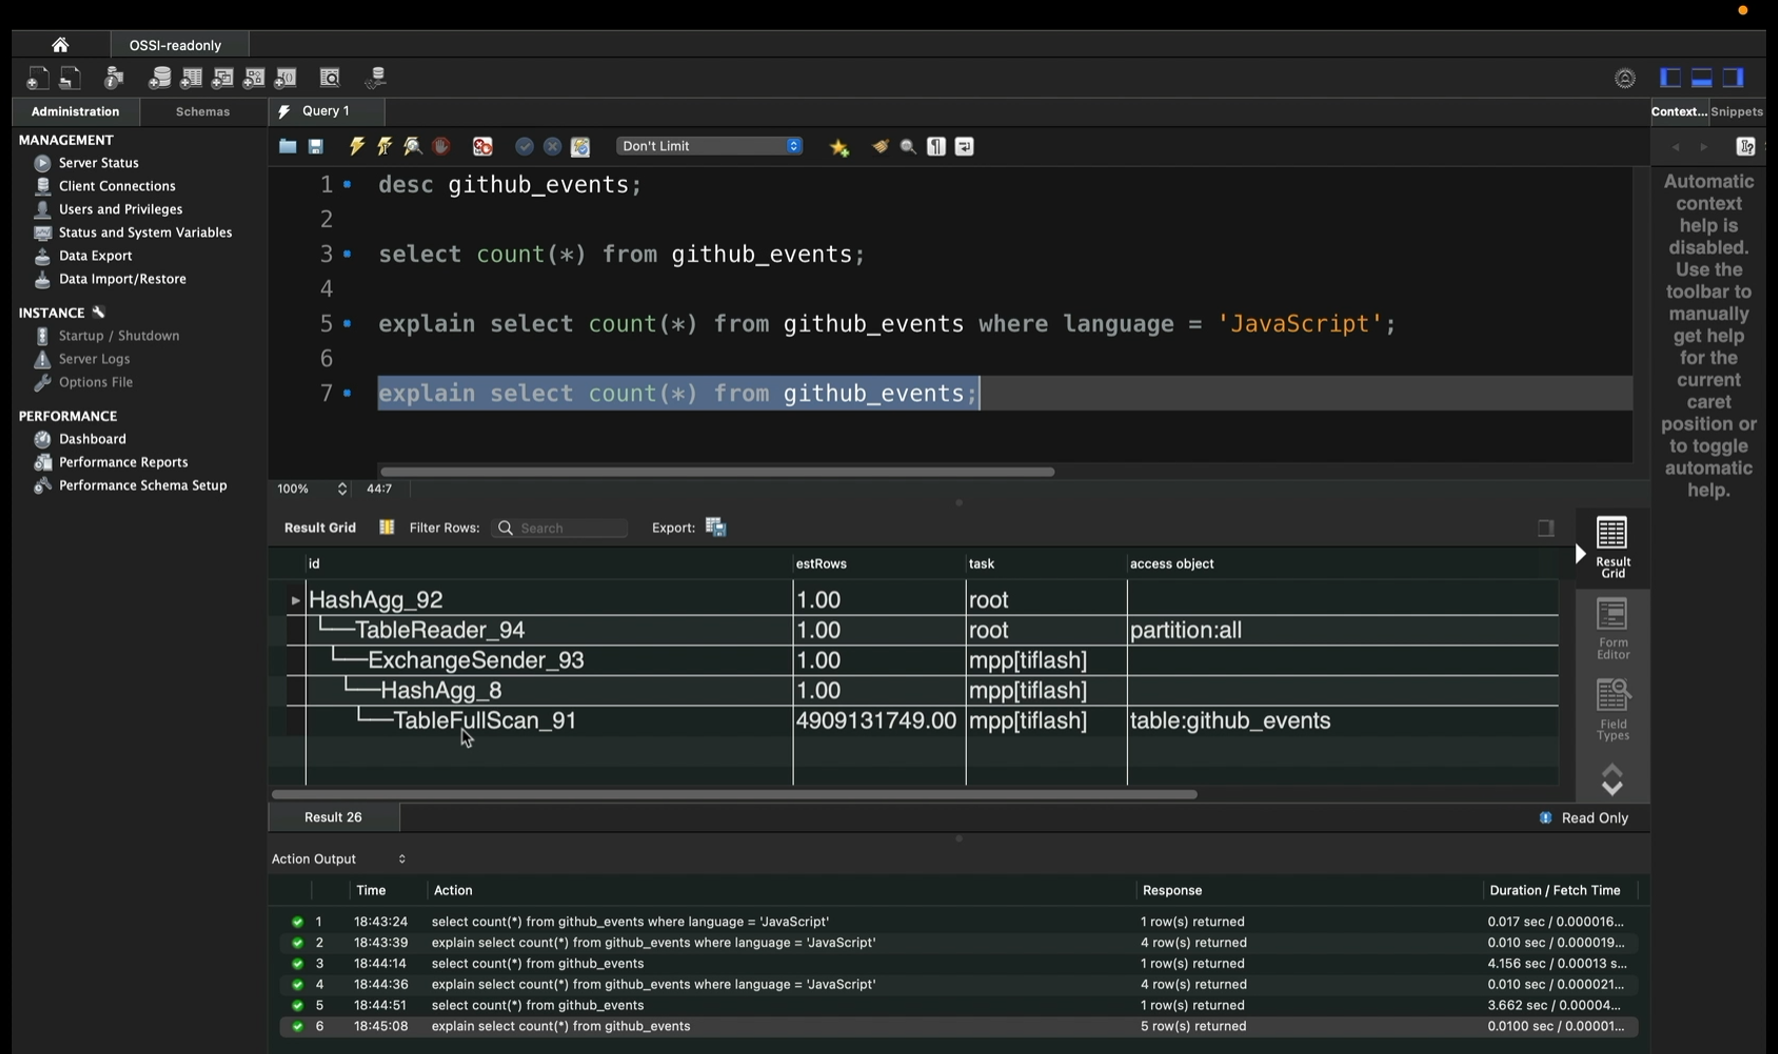Toggle the right sidebar panel
The width and height of the screenshot is (1778, 1054).
point(1734,78)
